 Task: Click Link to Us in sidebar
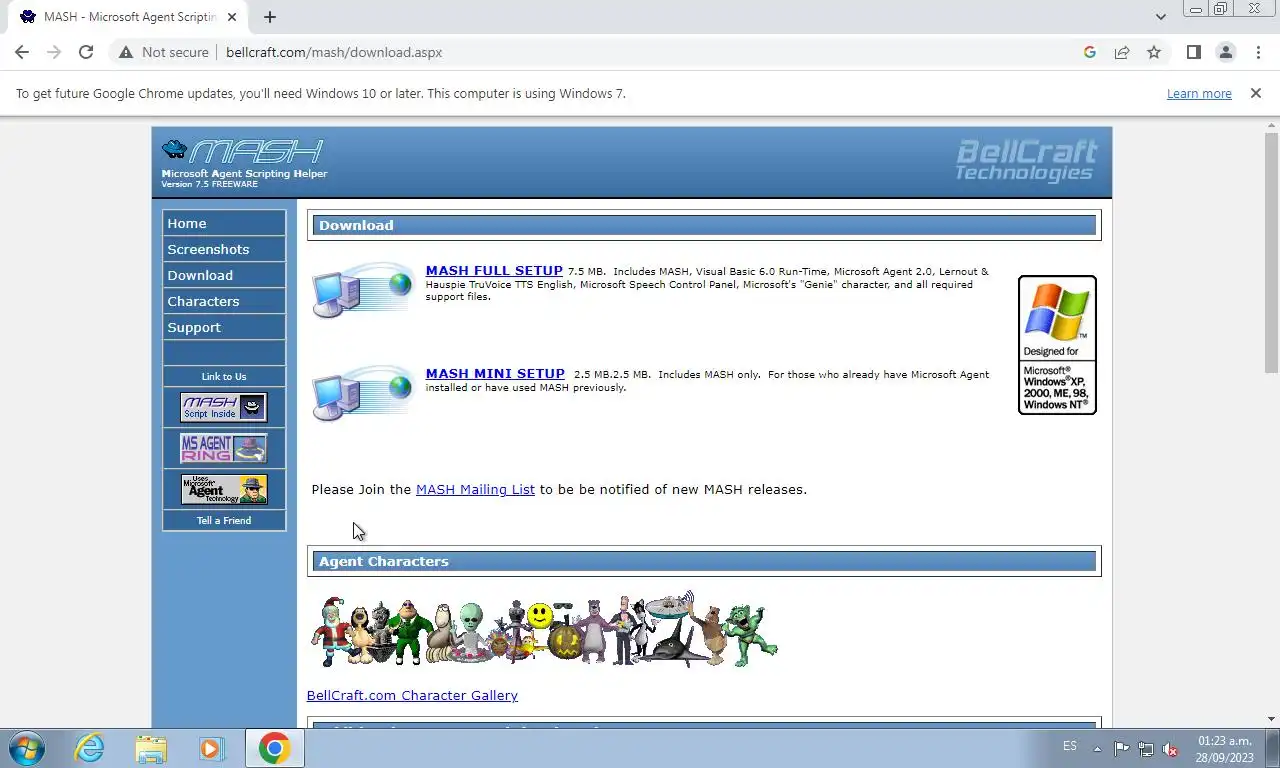point(224,377)
